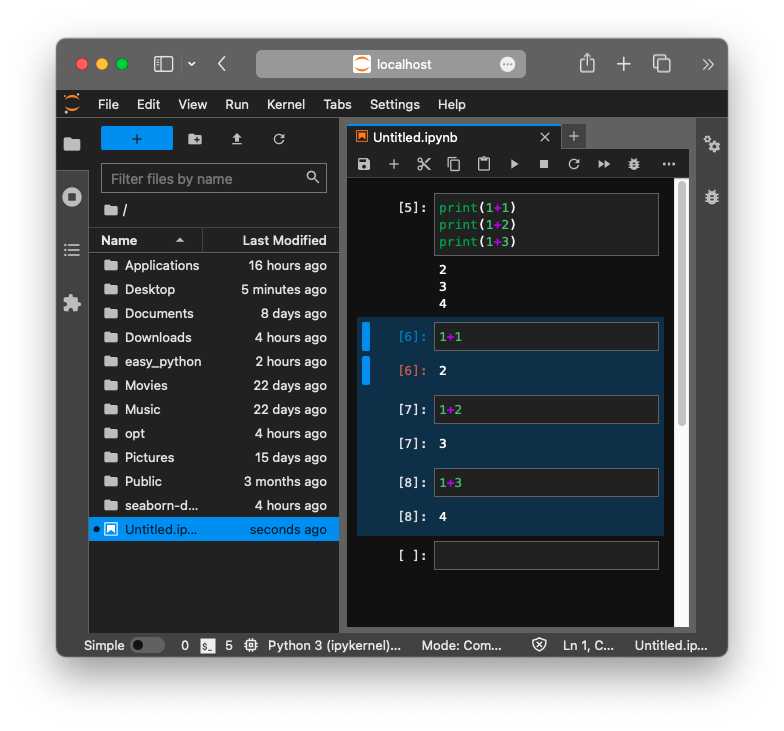Restart the kernel from notebook toolbar
This screenshot has height=731, width=784.
point(574,164)
